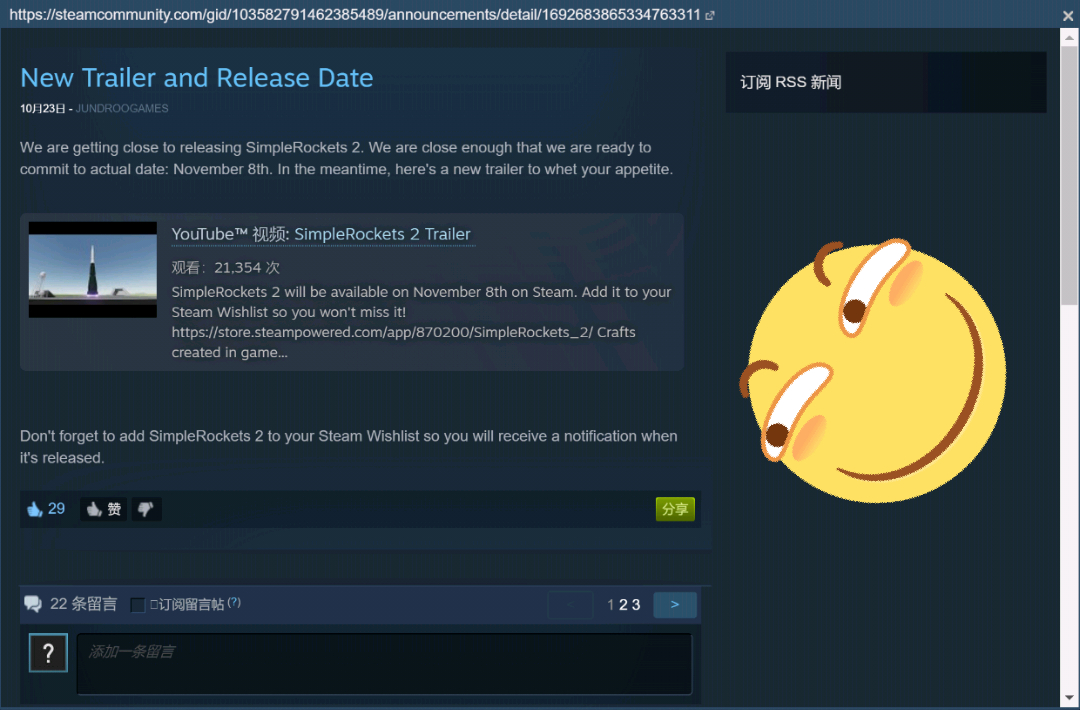The image size is (1080, 710).
Task: Open the external link icon beside the URL
Action: 709,15
